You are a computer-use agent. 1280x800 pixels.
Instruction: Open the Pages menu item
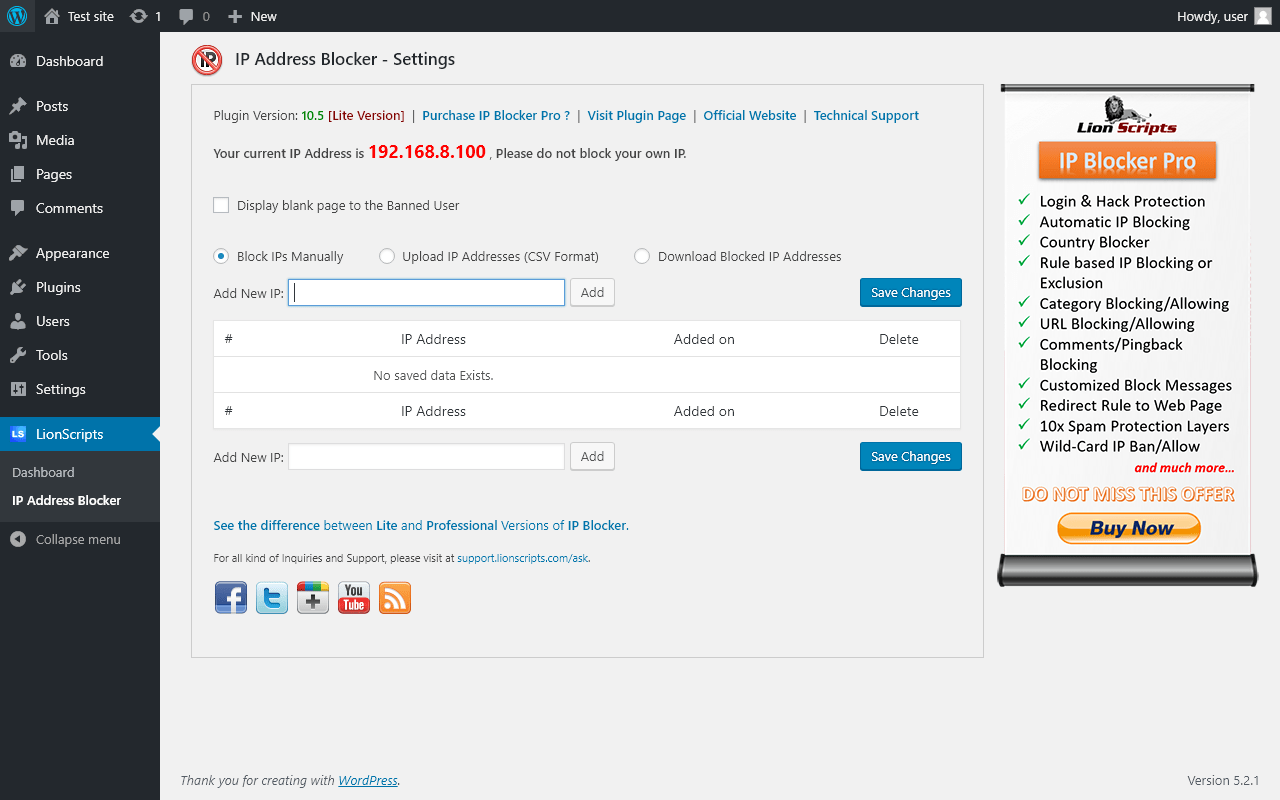click(x=80, y=174)
